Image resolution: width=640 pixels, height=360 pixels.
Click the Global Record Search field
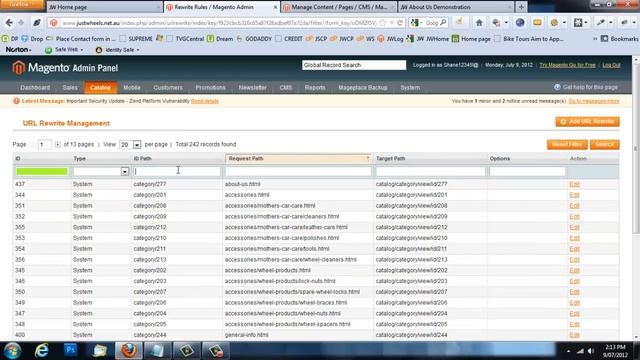coord(354,65)
